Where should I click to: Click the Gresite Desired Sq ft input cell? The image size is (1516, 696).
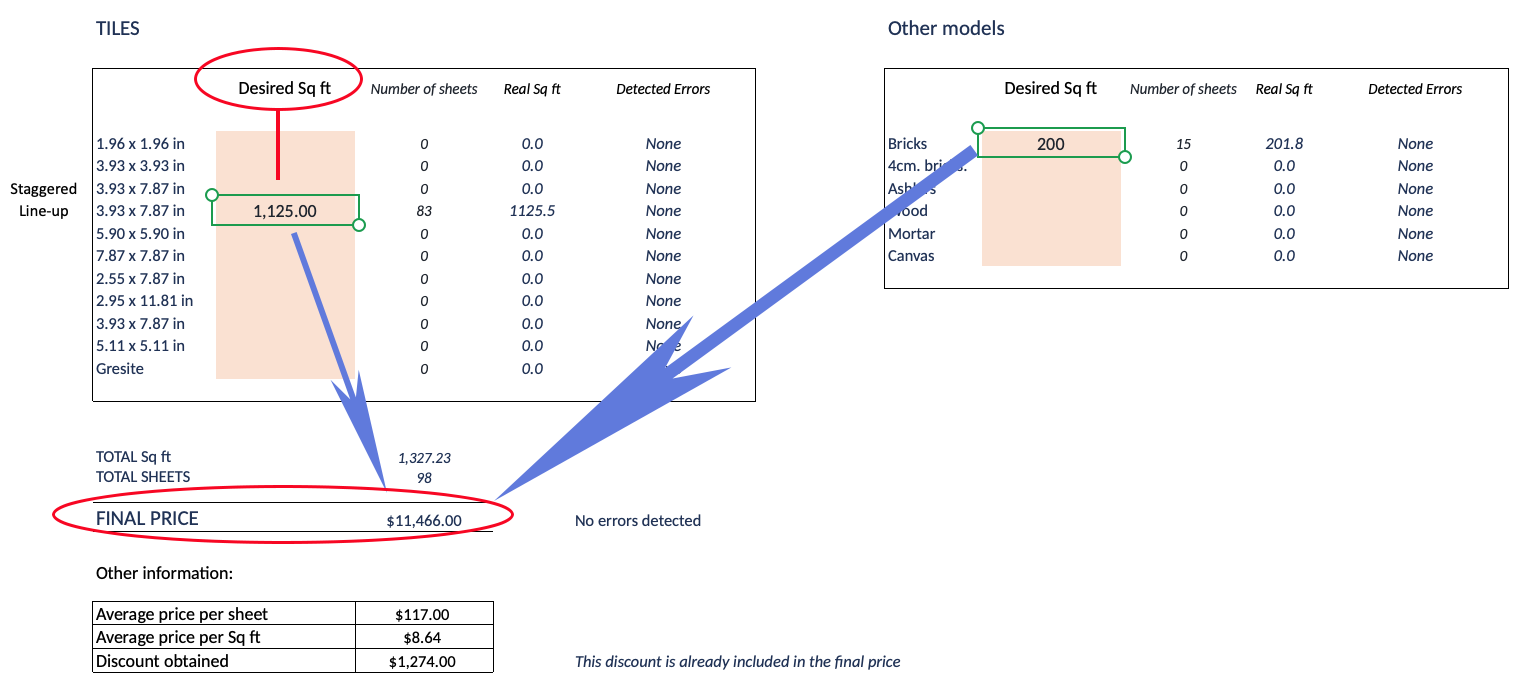(x=285, y=369)
